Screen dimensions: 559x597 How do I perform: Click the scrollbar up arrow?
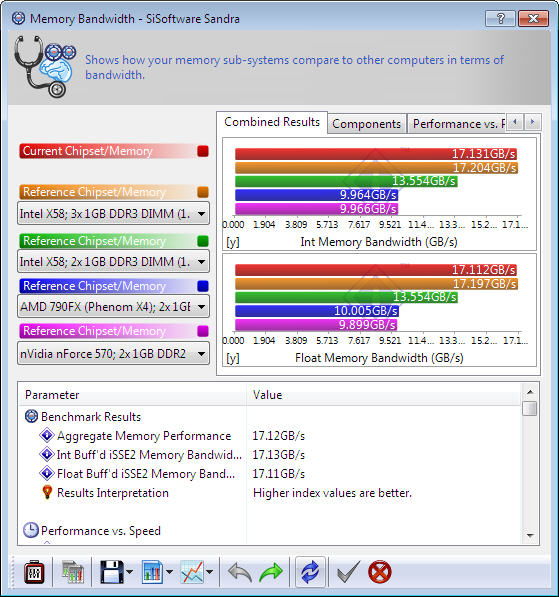pyautogui.click(x=530, y=391)
